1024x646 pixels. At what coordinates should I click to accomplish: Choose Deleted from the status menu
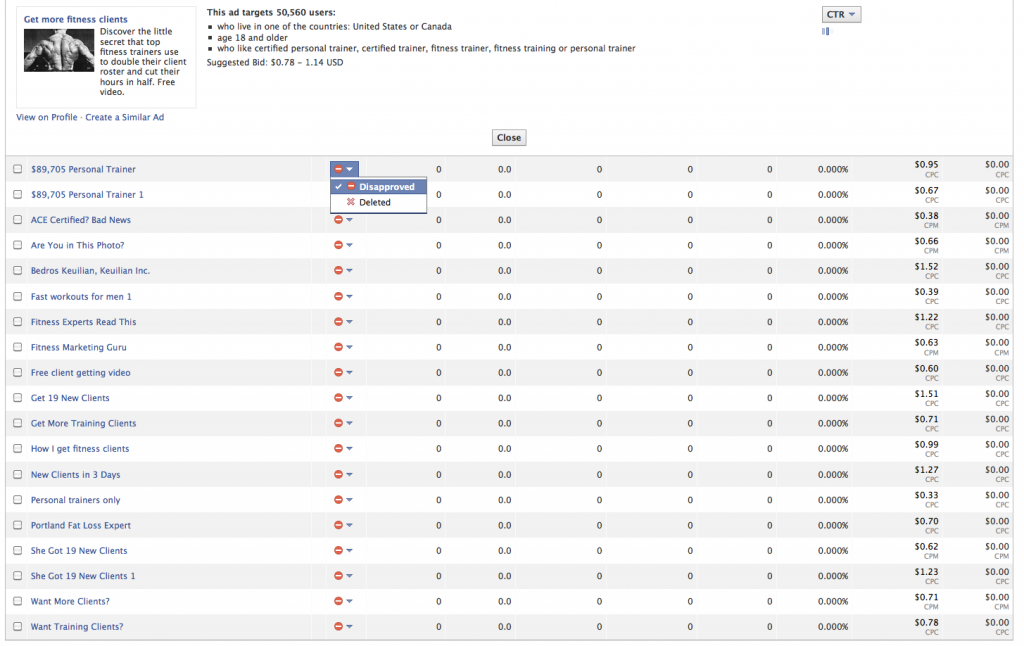(x=374, y=202)
